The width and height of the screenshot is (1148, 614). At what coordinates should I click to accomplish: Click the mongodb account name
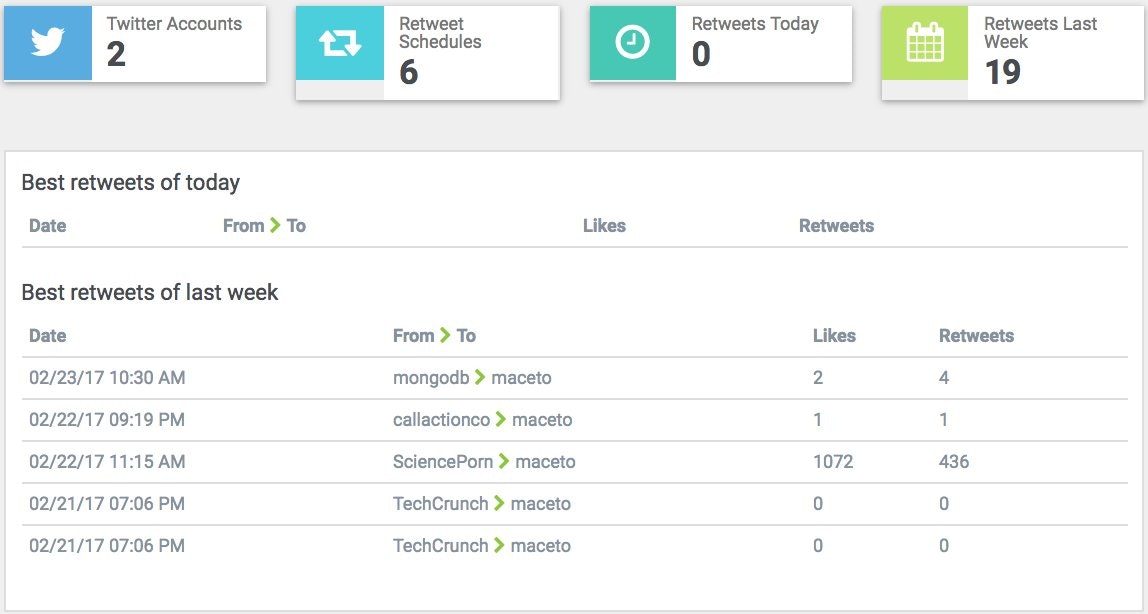point(431,378)
